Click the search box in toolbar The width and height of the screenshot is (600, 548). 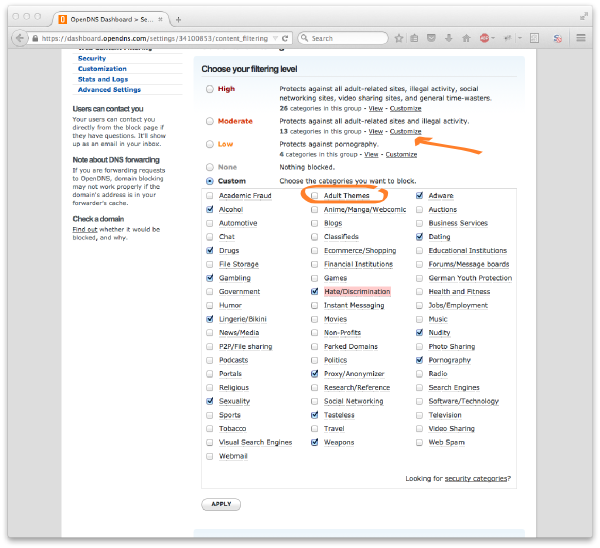pyautogui.click(x=343, y=38)
